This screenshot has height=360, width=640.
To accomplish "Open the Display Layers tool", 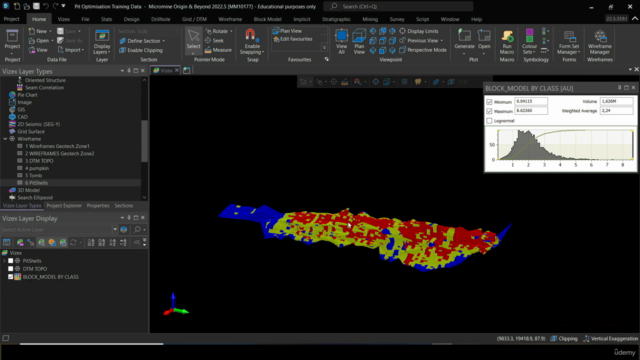I will tap(102, 42).
